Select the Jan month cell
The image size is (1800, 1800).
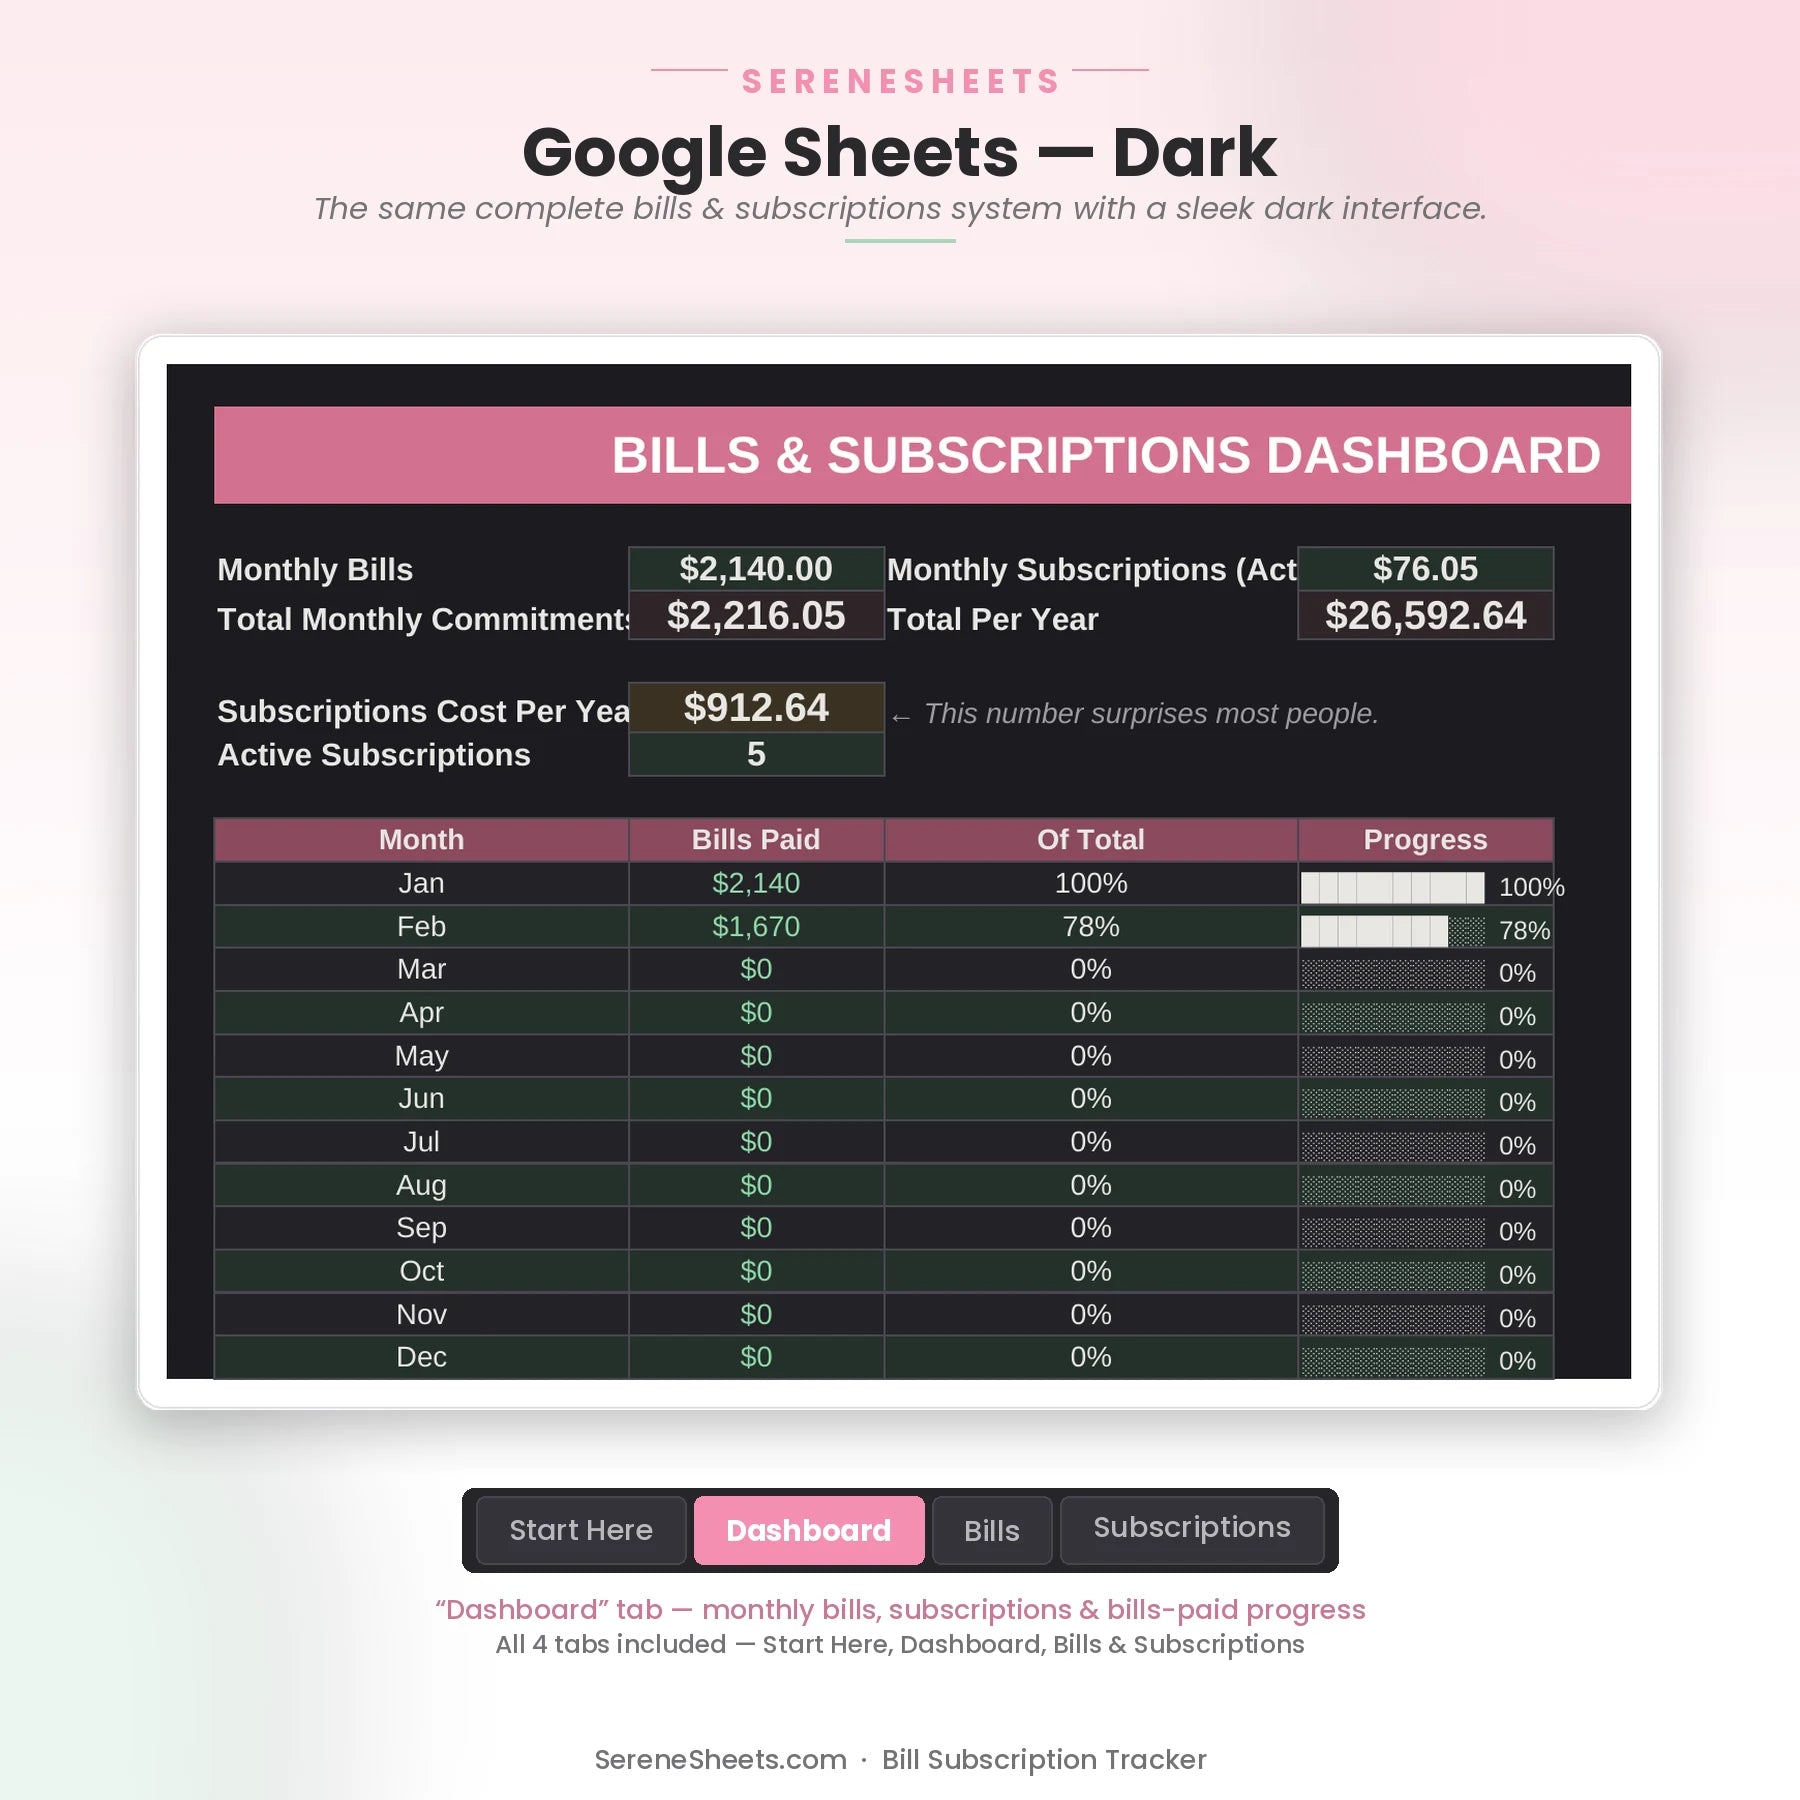pyautogui.click(x=421, y=883)
